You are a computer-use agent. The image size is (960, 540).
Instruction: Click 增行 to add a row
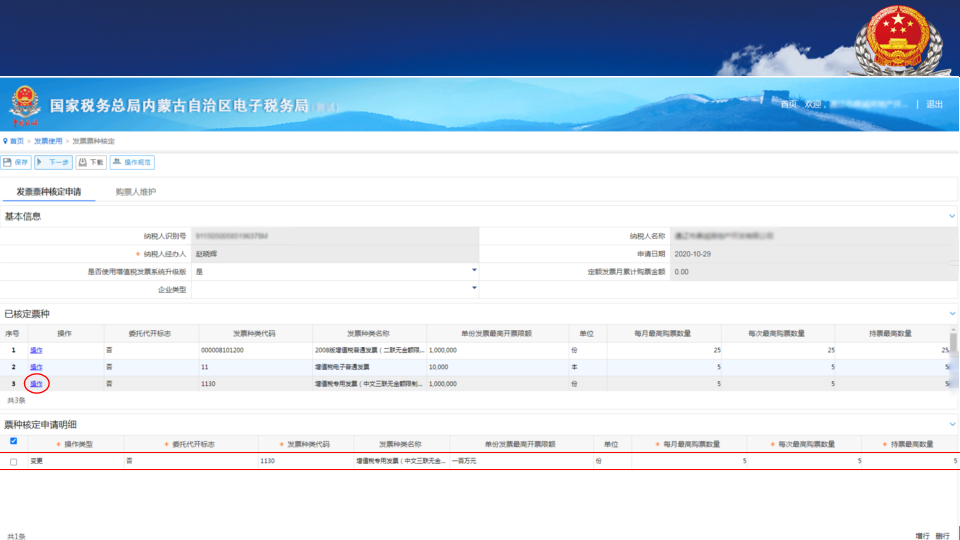922,536
